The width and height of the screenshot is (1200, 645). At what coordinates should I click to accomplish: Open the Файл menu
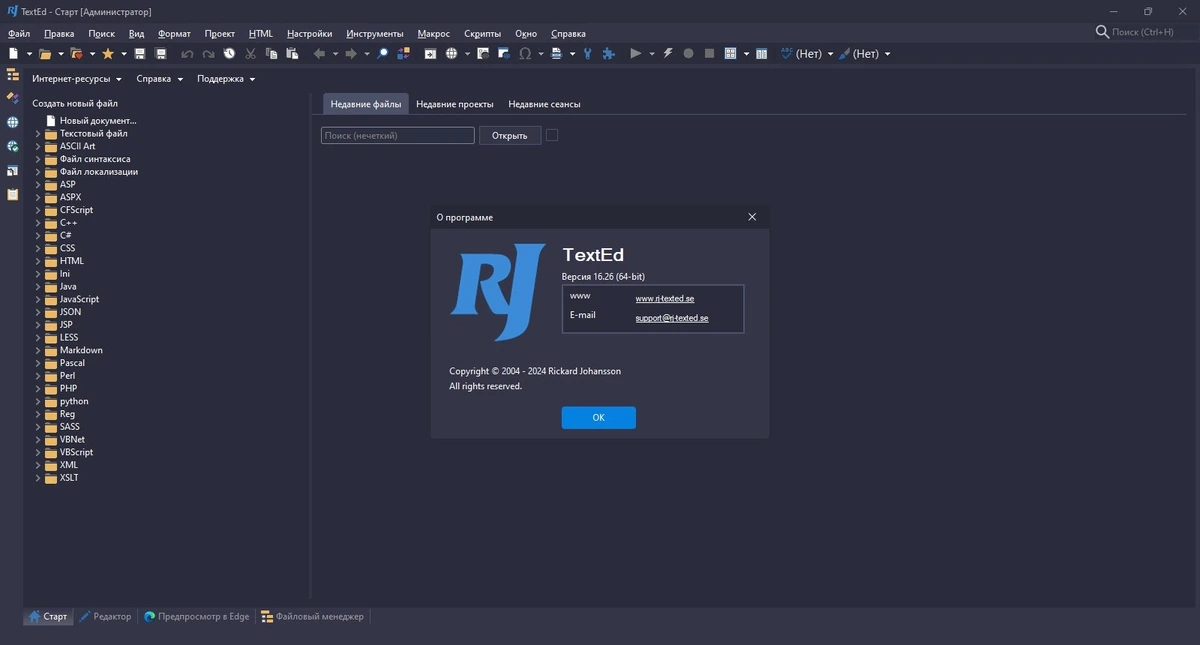pyautogui.click(x=19, y=33)
